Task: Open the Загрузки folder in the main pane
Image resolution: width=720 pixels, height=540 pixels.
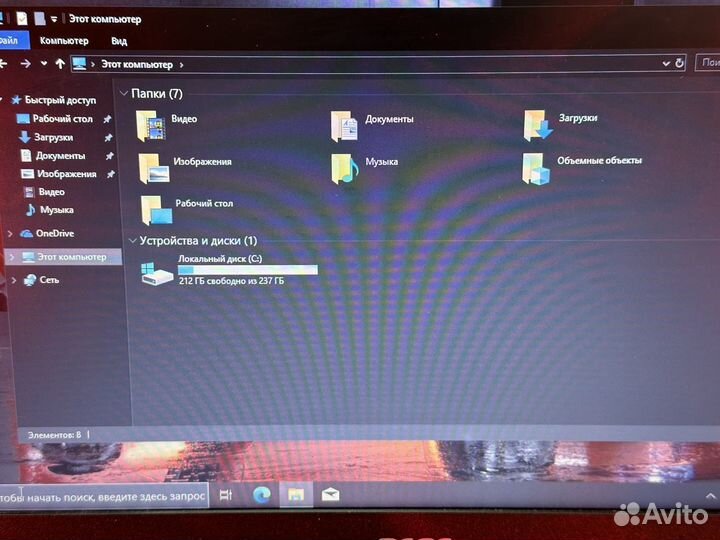Action: point(538,124)
